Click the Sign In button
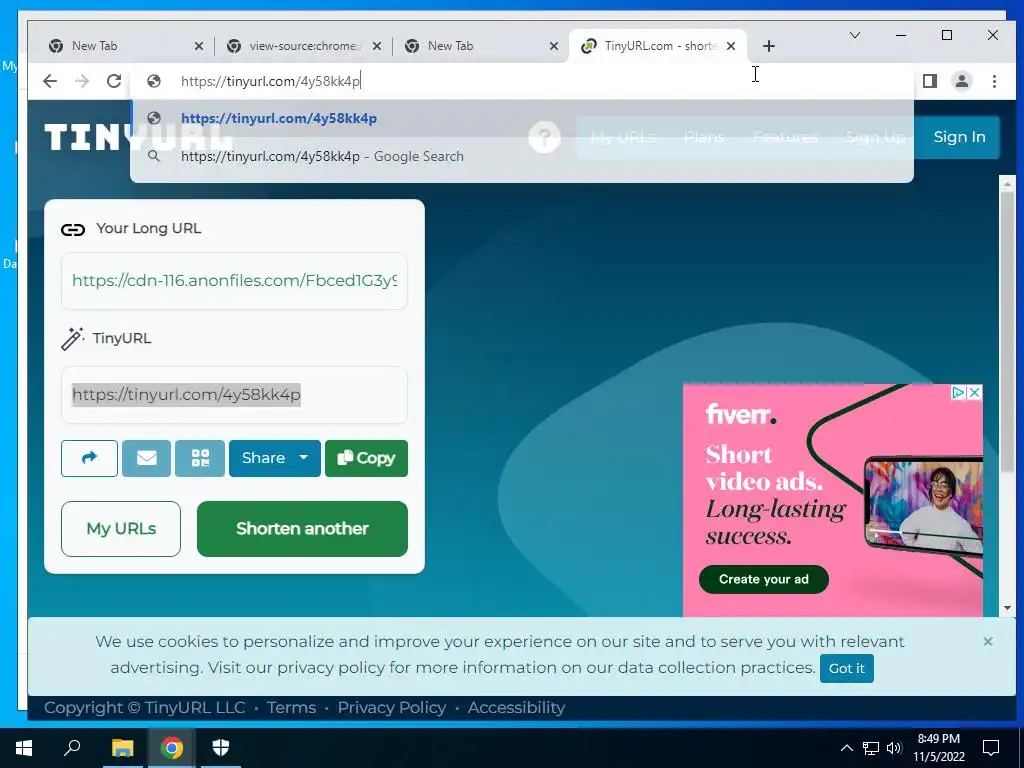This screenshot has width=1024, height=768. click(x=959, y=137)
